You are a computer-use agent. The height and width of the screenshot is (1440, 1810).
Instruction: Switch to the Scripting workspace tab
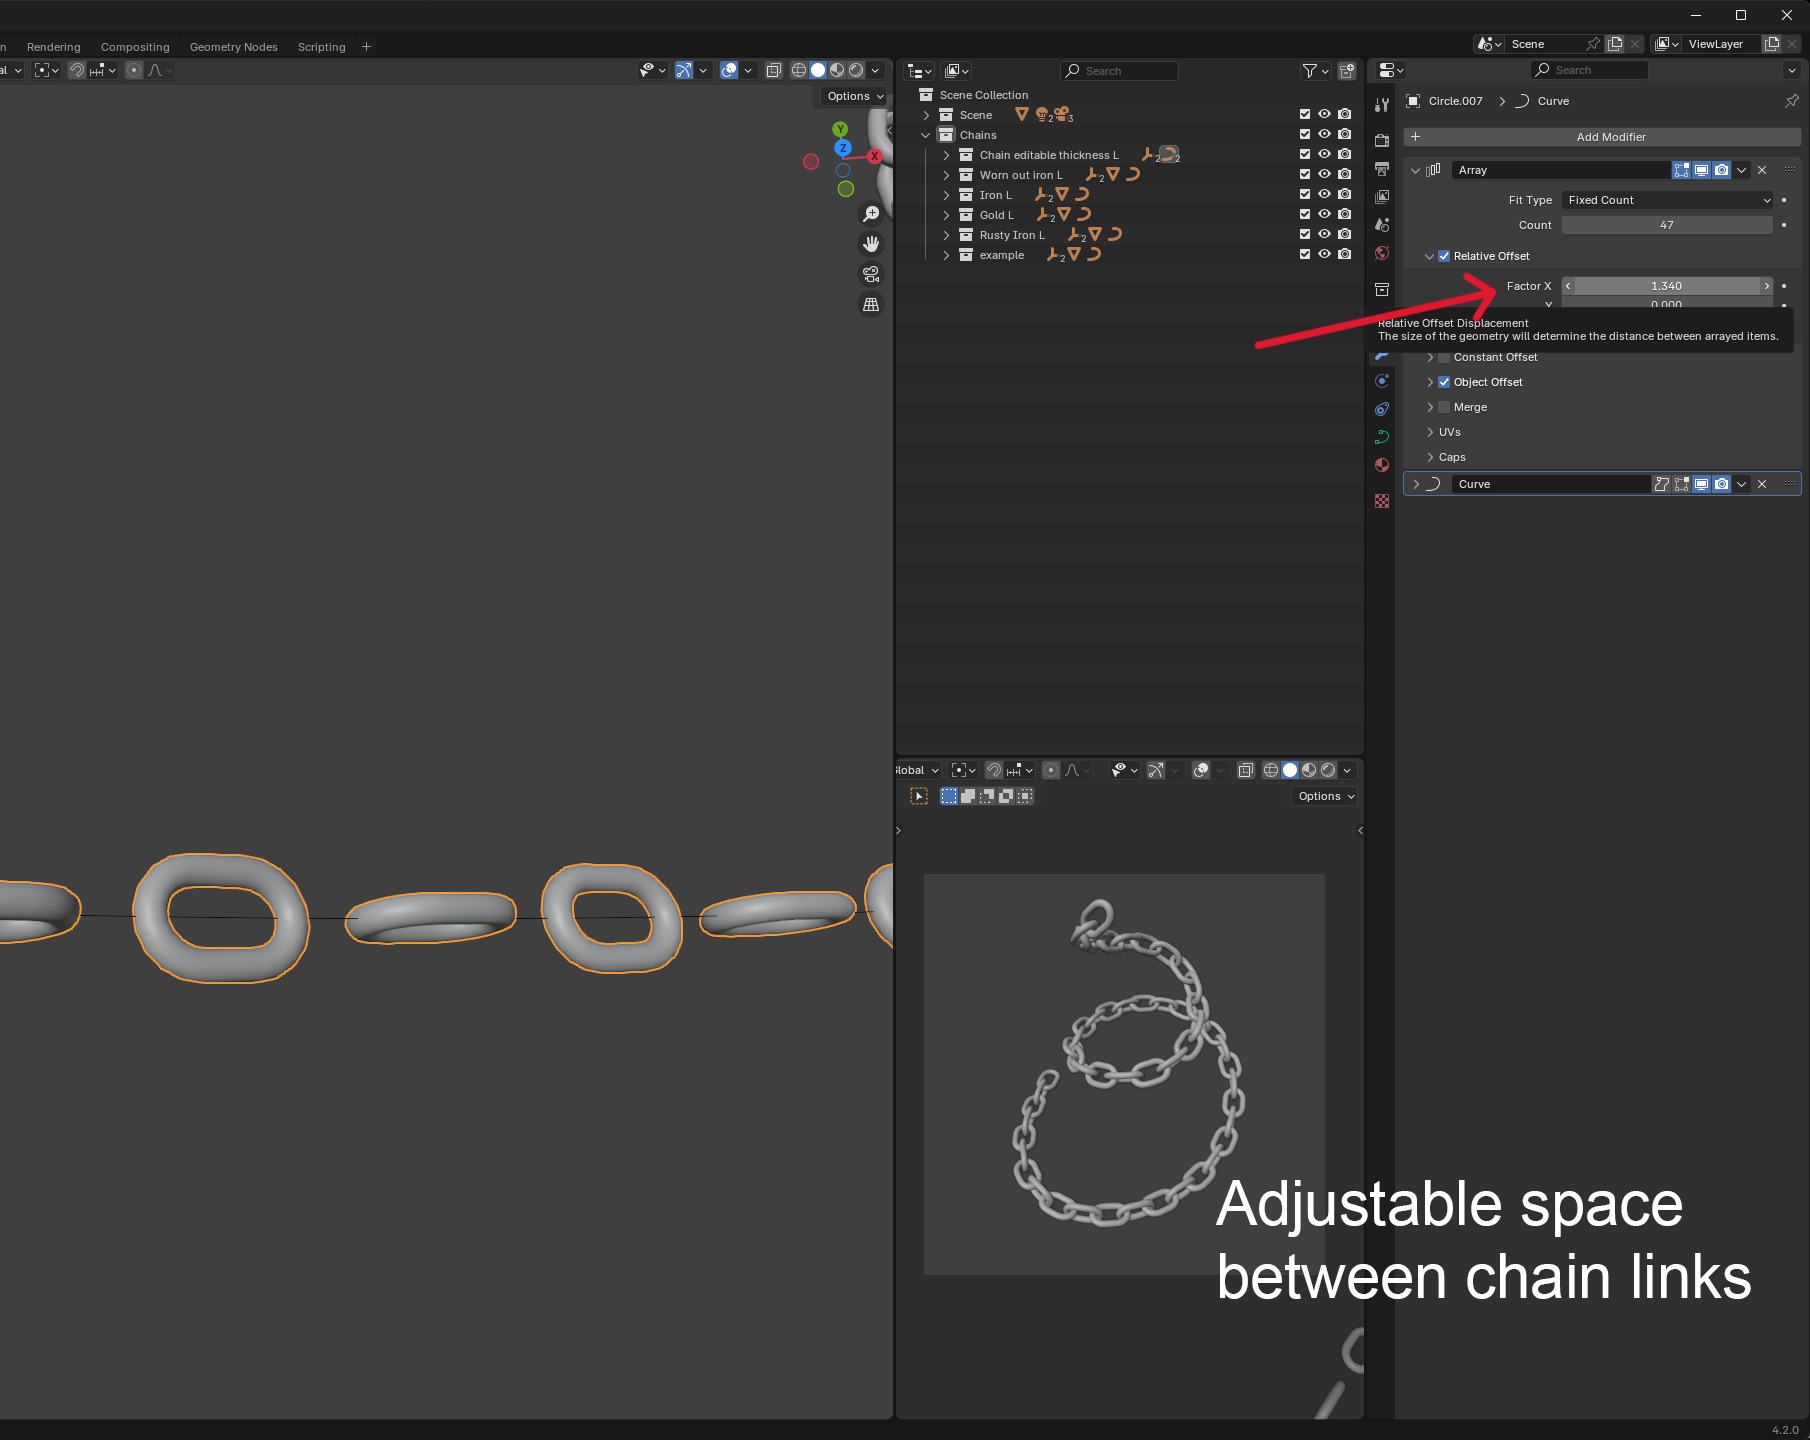(321, 47)
